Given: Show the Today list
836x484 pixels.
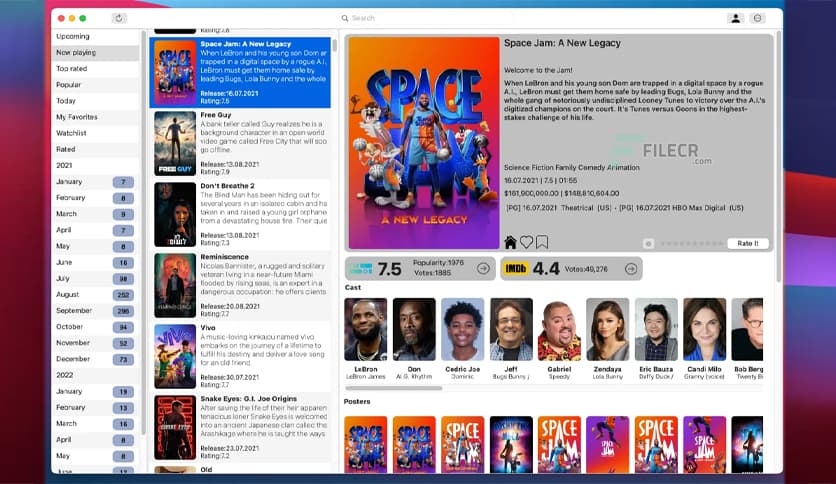Looking at the screenshot, I should (x=95, y=101).
